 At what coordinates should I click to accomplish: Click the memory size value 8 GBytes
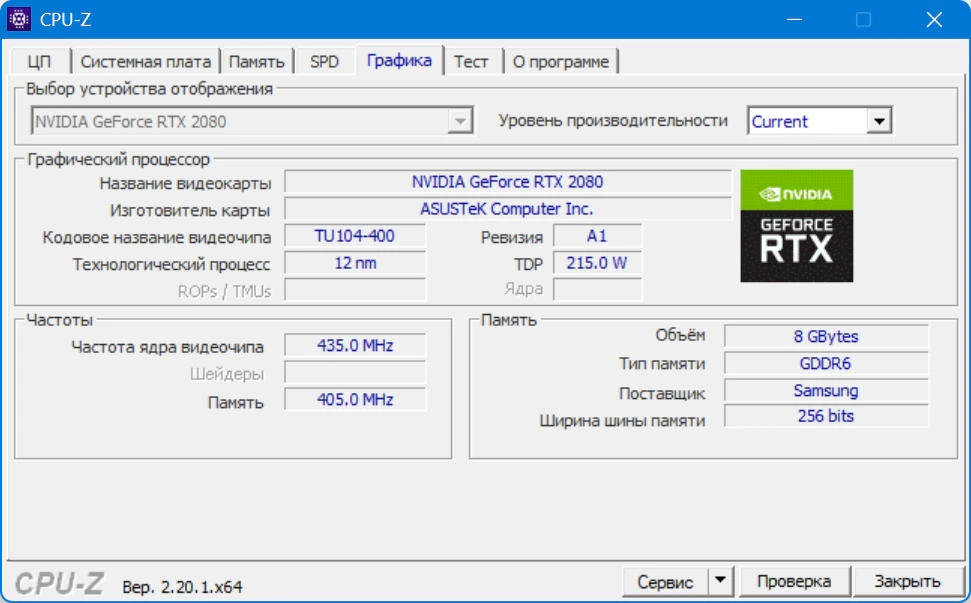(x=826, y=337)
